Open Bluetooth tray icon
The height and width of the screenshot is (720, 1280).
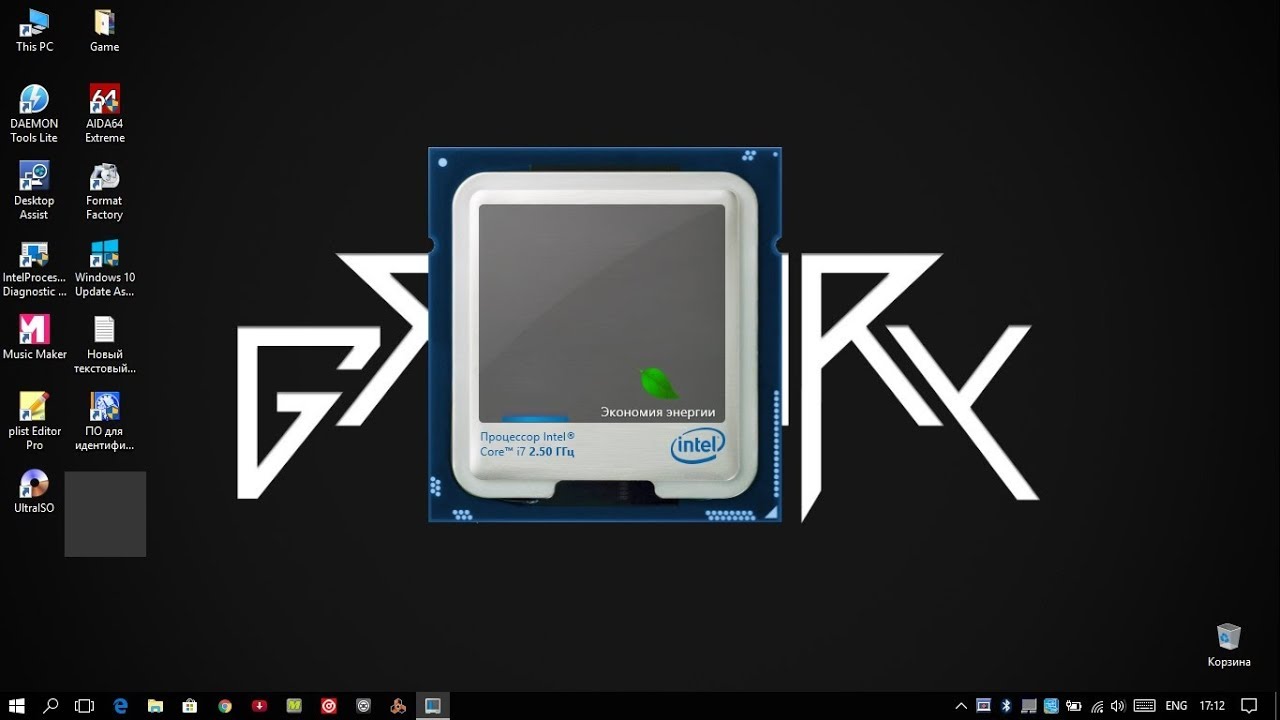(1007, 706)
